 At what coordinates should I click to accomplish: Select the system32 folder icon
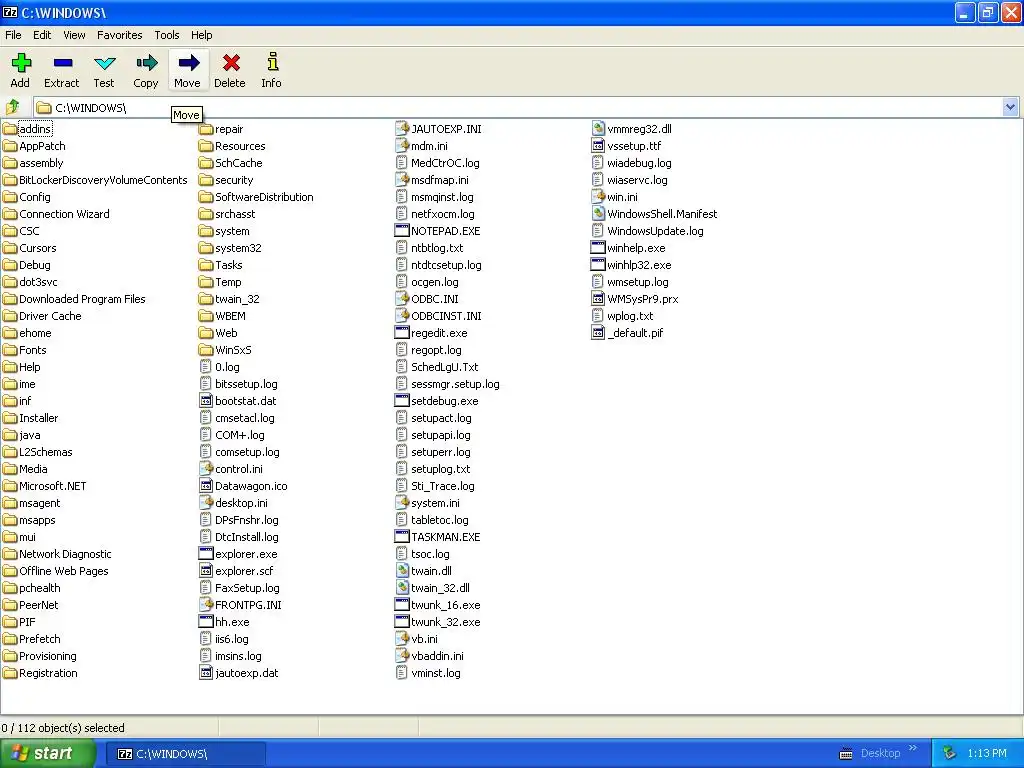206,248
